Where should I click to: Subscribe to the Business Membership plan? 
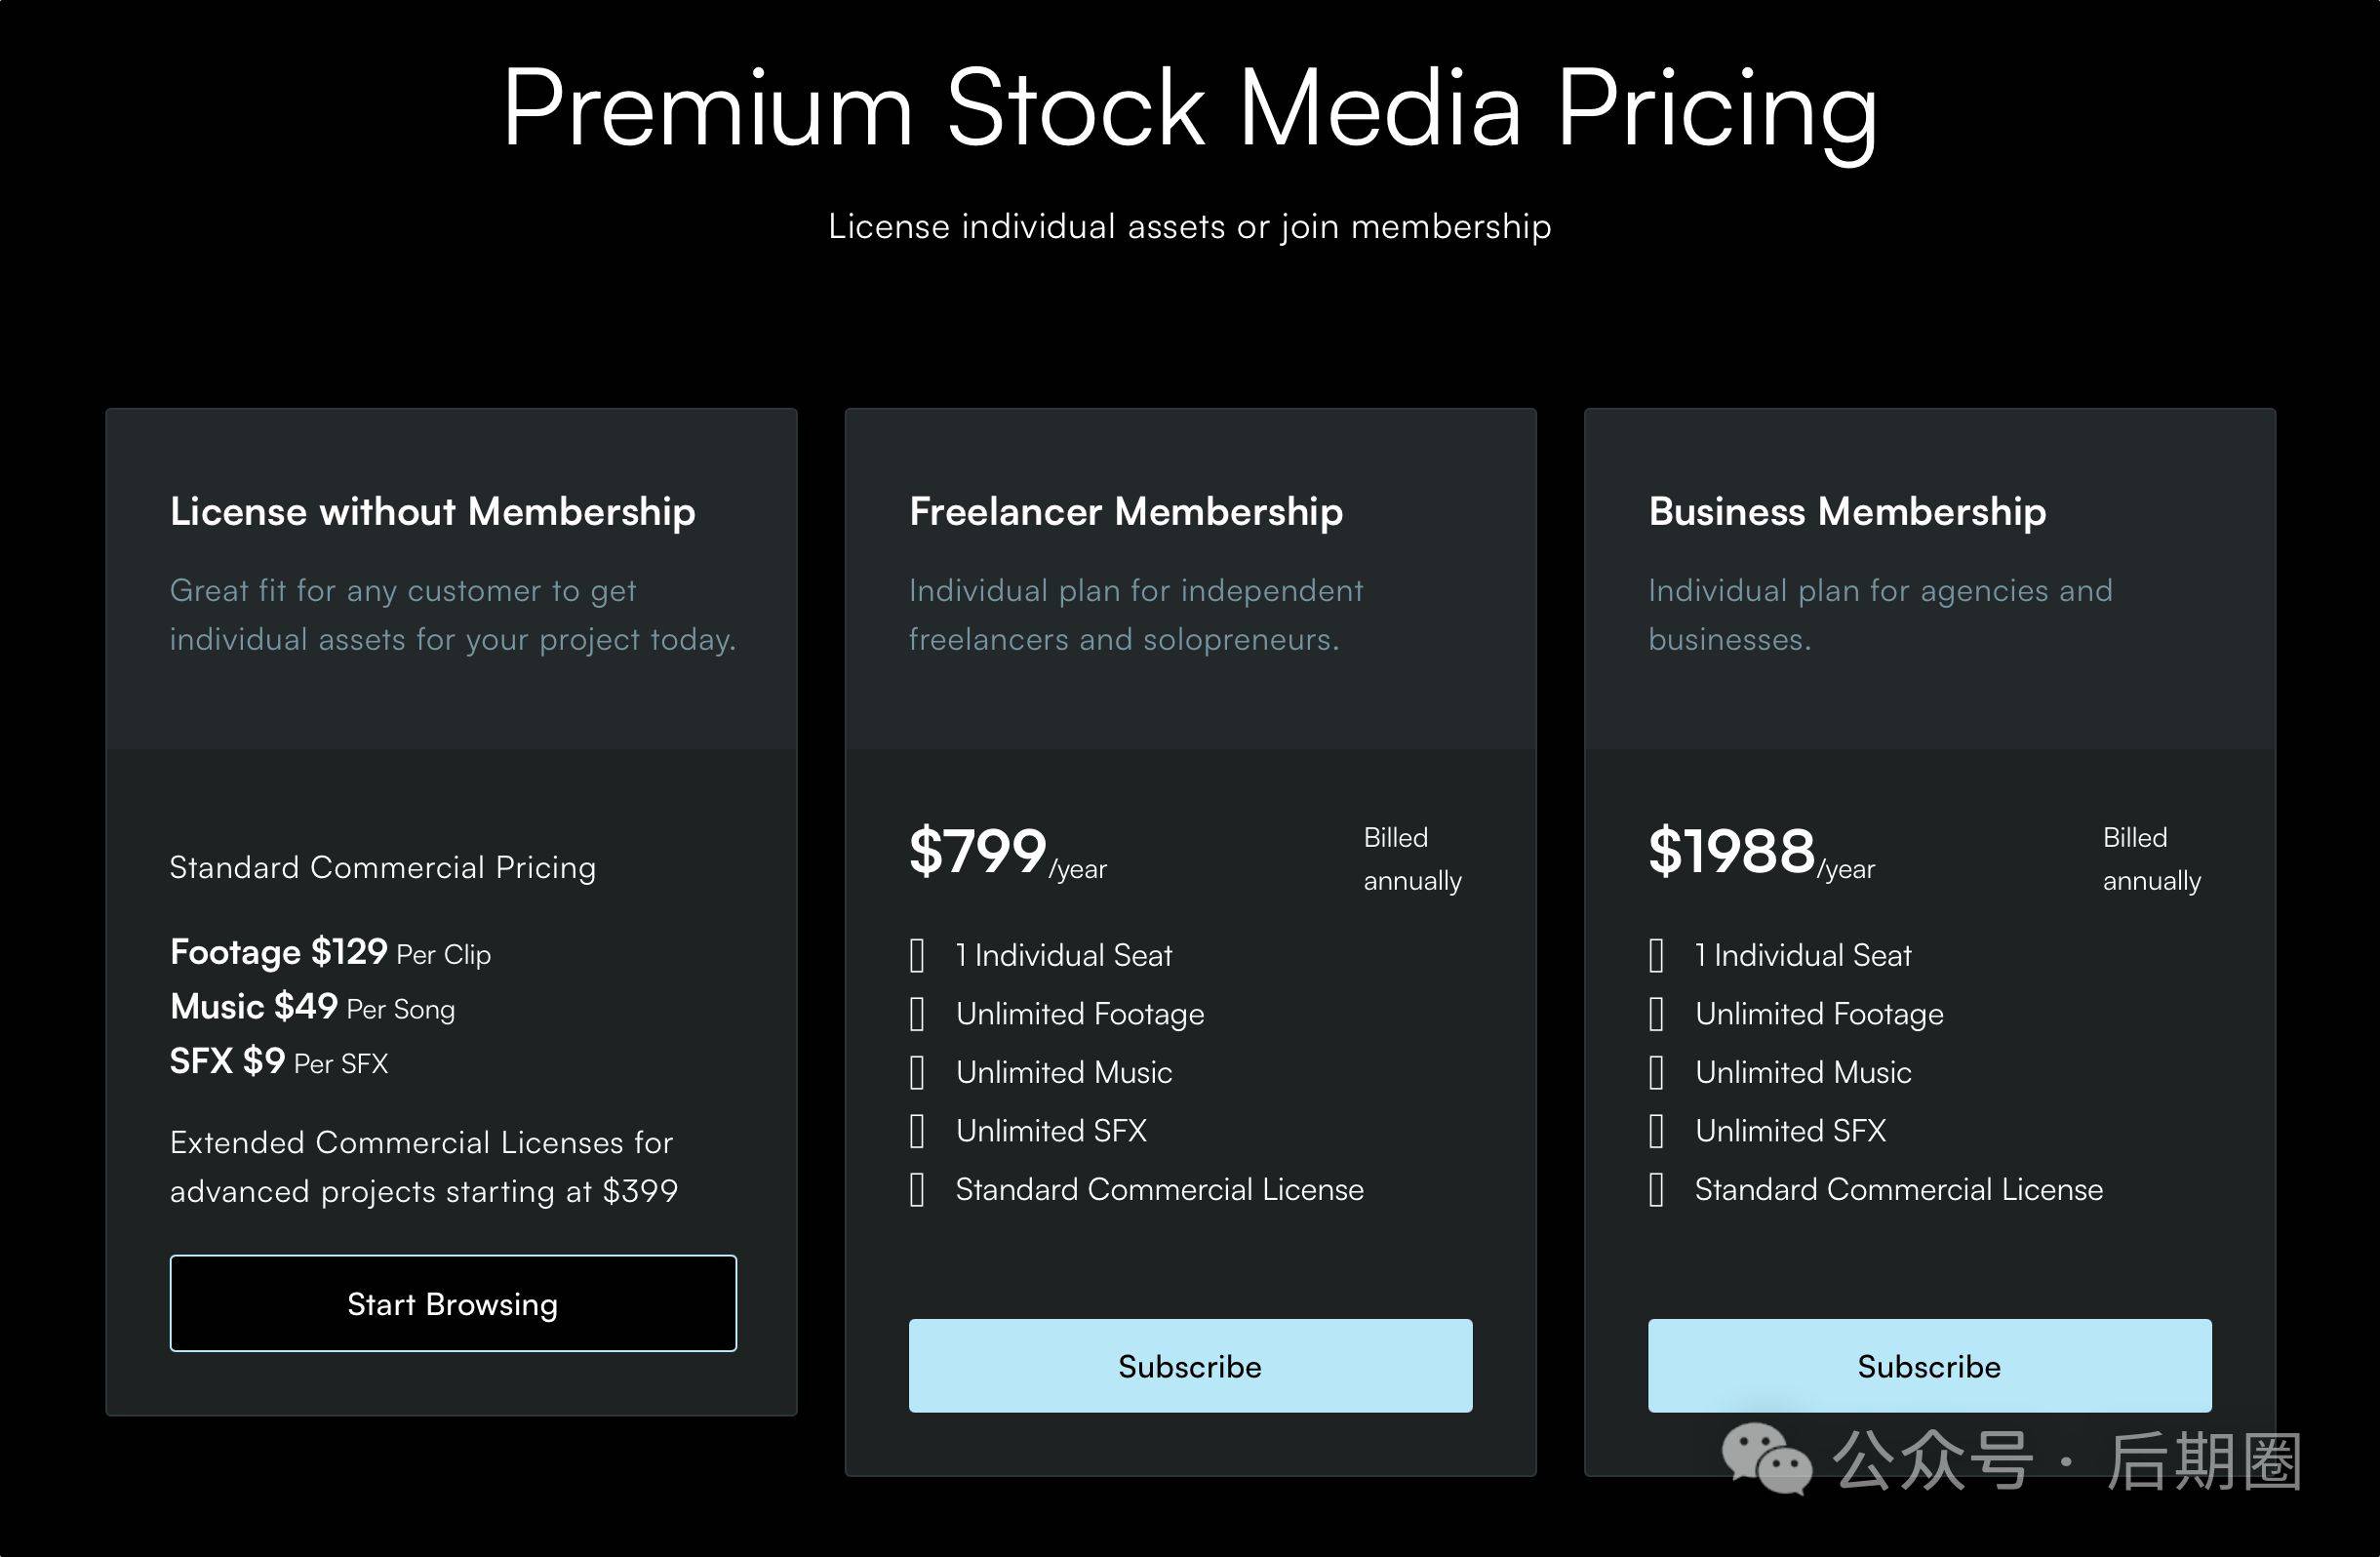point(1929,1365)
